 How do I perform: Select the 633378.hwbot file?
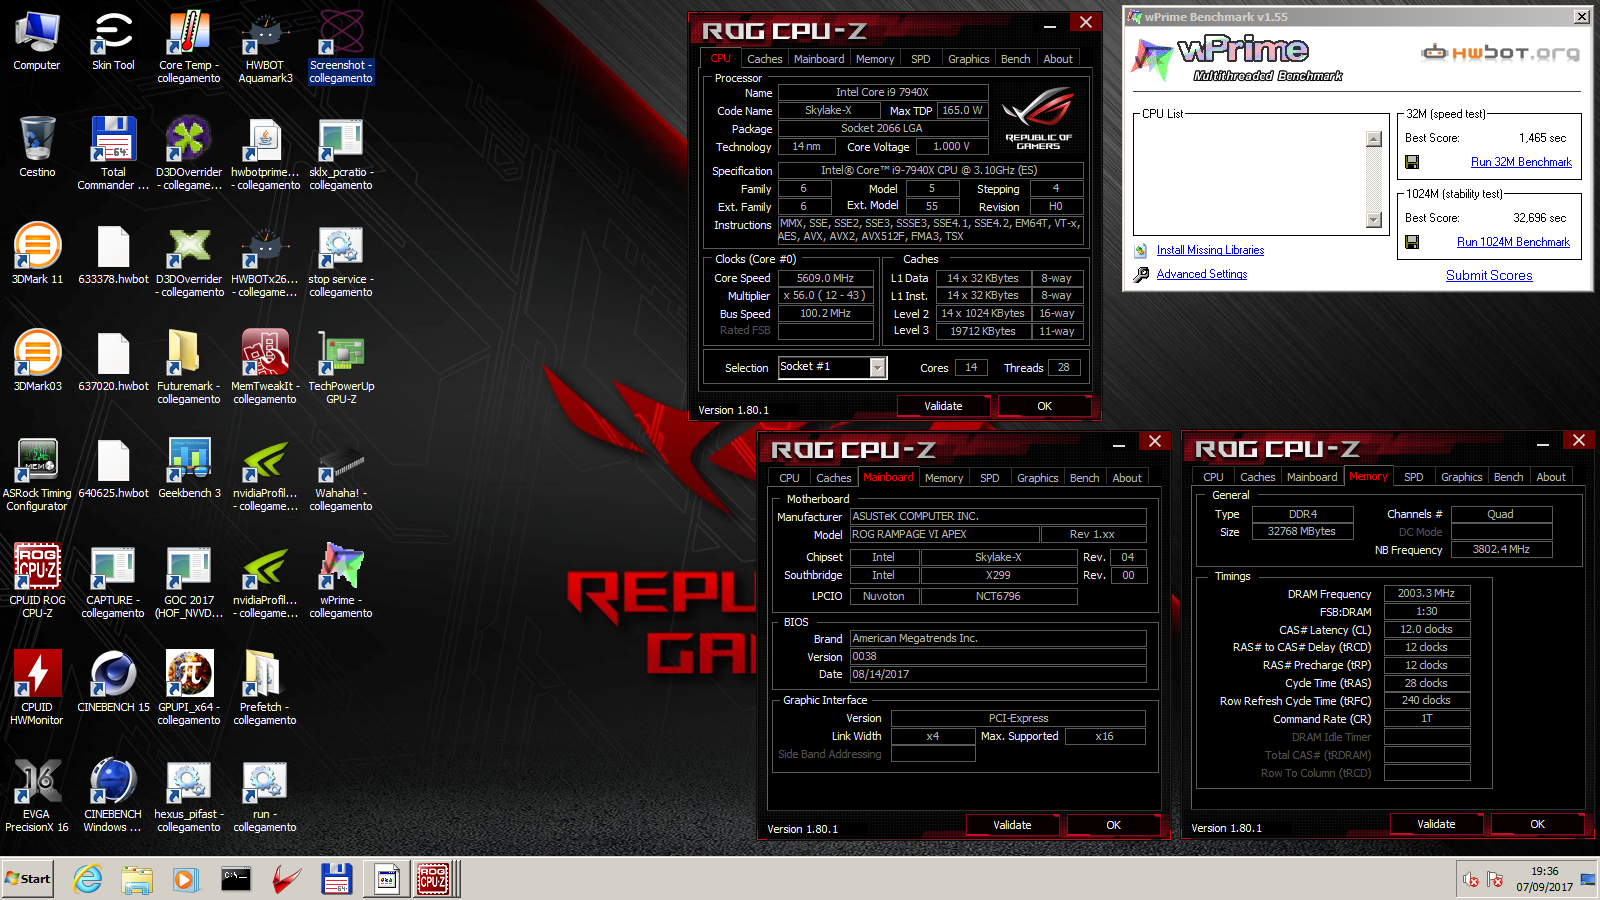[113, 254]
